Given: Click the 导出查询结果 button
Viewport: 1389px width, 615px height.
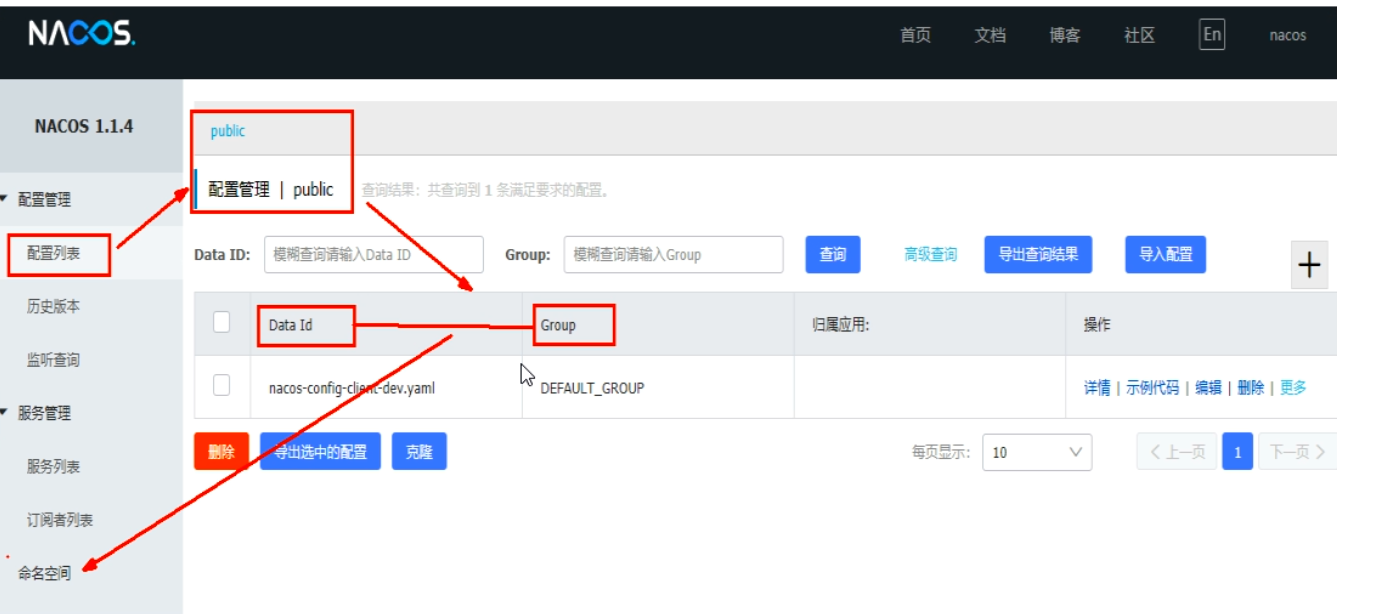Looking at the screenshot, I should 1038,255.
